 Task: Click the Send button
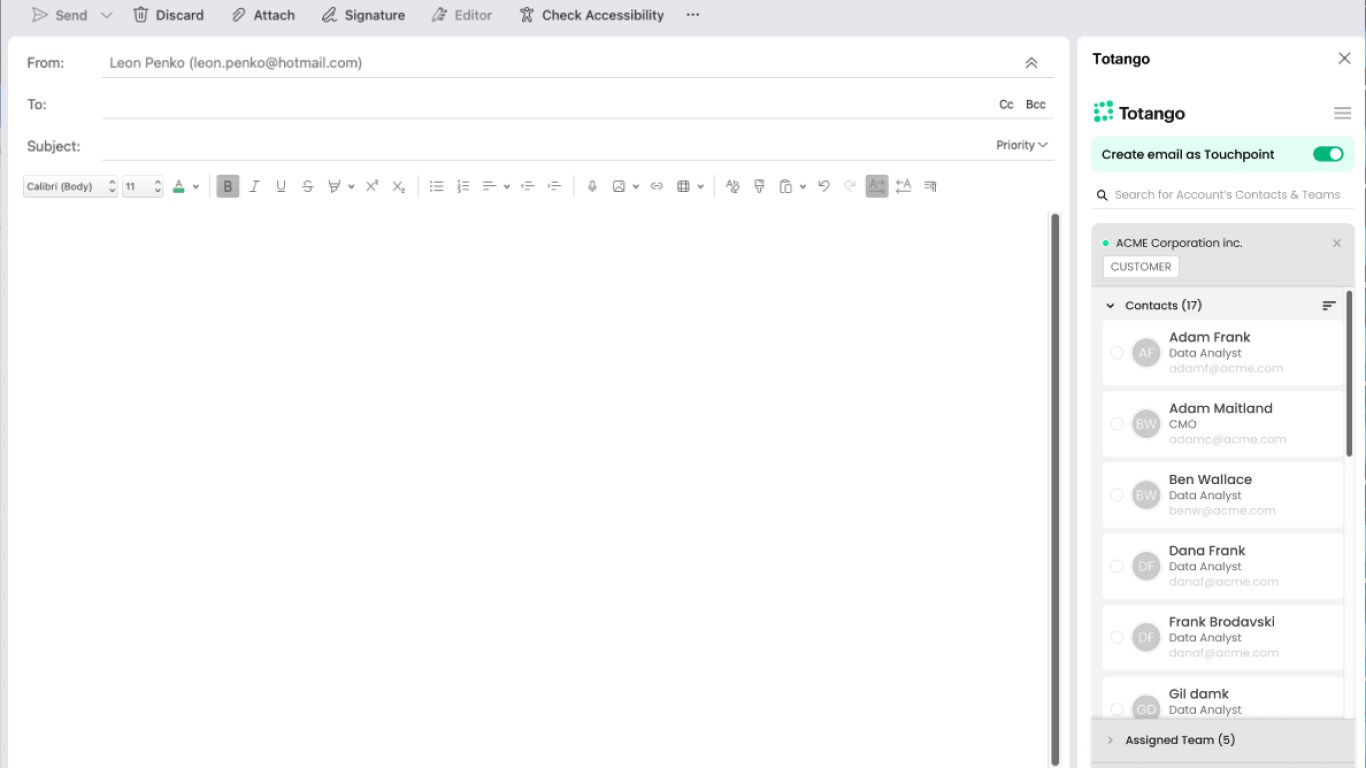pos(60,15)
